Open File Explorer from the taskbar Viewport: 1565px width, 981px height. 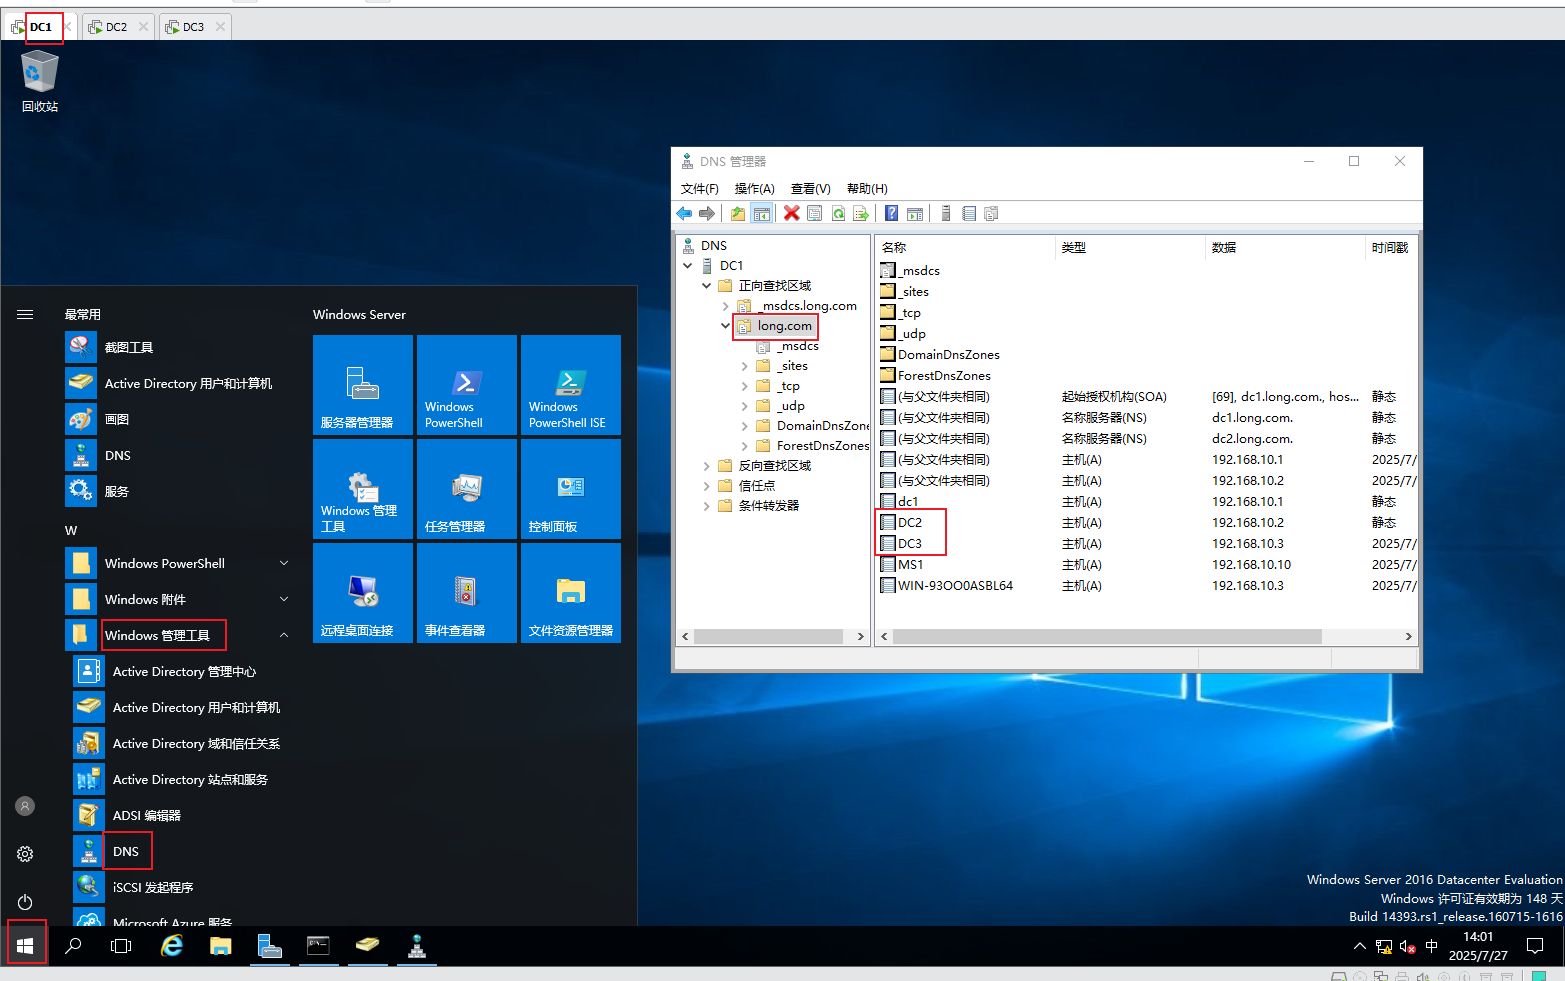220,945
